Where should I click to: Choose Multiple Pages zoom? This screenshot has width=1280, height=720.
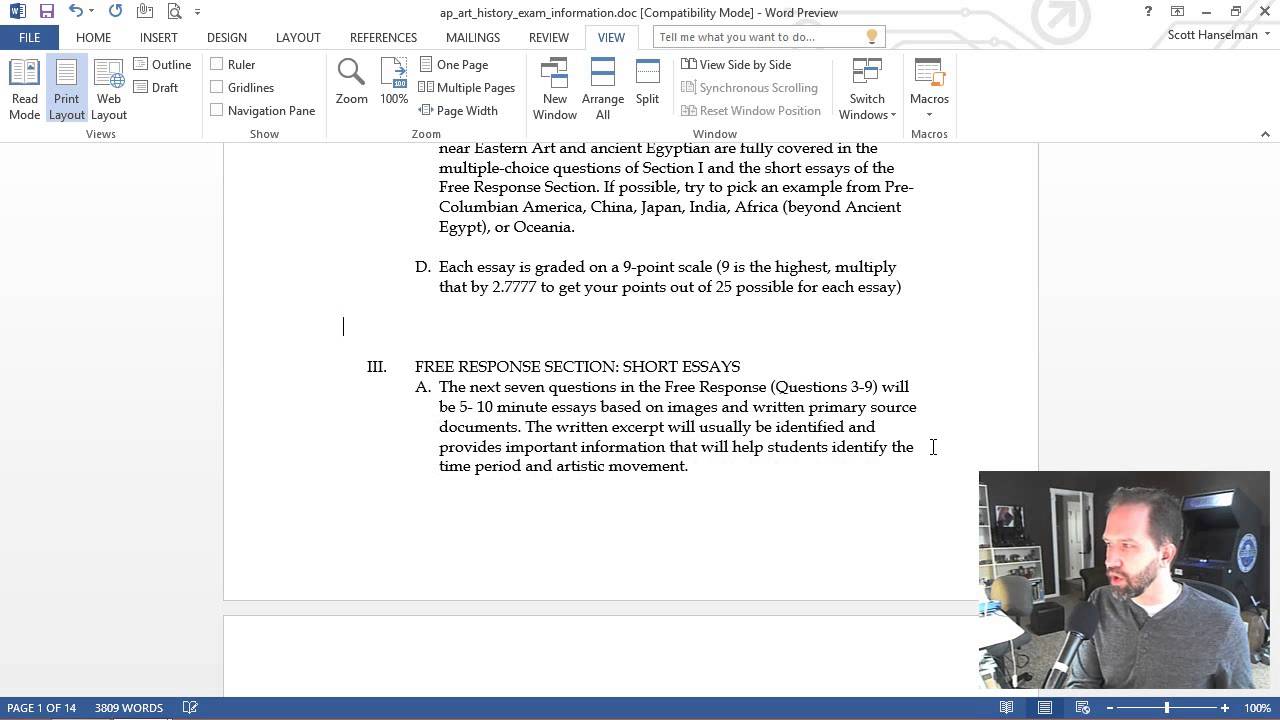pyautogui.click(x=467, y=87)
